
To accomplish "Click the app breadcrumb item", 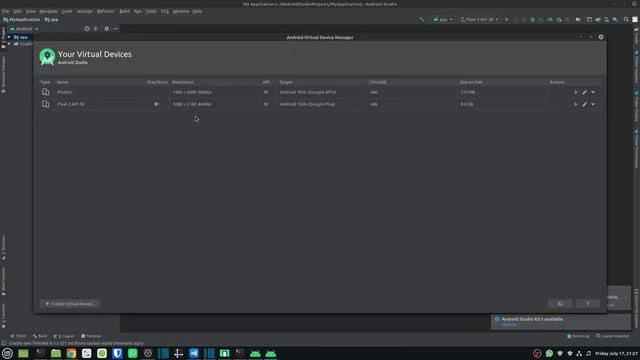I will [52, 20].
